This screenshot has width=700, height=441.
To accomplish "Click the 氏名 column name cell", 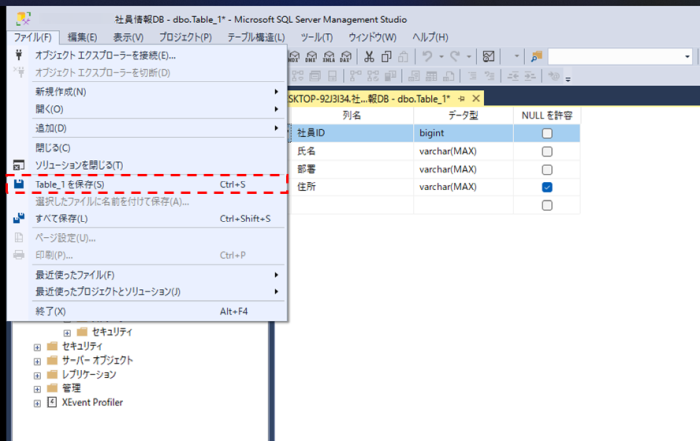I will [350, 151].
